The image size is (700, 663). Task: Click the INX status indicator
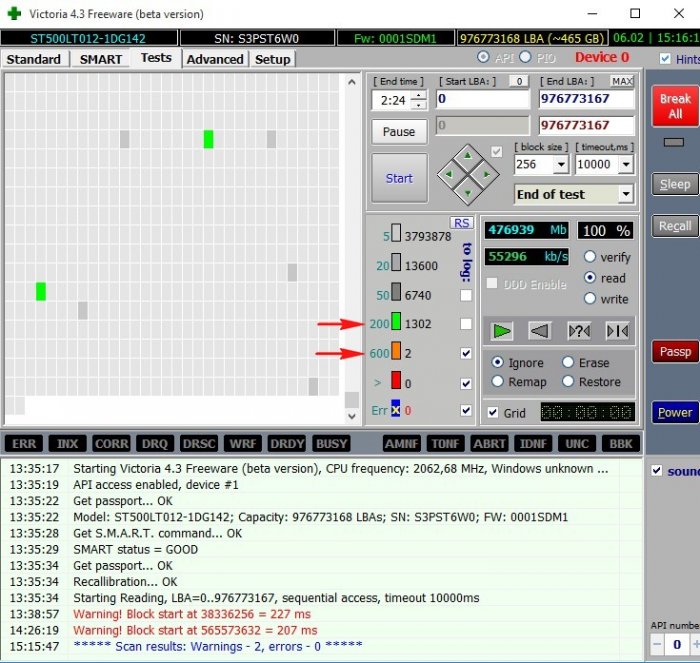click(67, 444)
